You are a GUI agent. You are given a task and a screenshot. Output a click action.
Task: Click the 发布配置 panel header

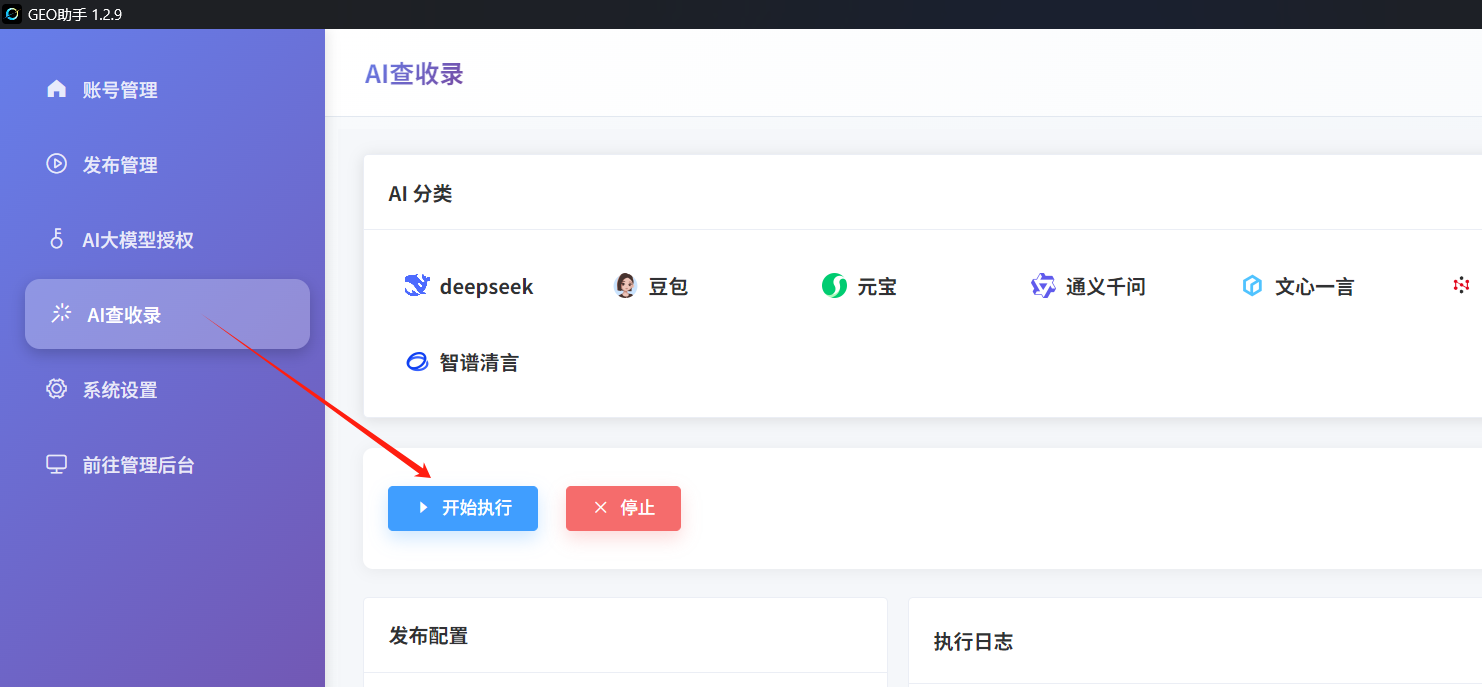point(428,635)
